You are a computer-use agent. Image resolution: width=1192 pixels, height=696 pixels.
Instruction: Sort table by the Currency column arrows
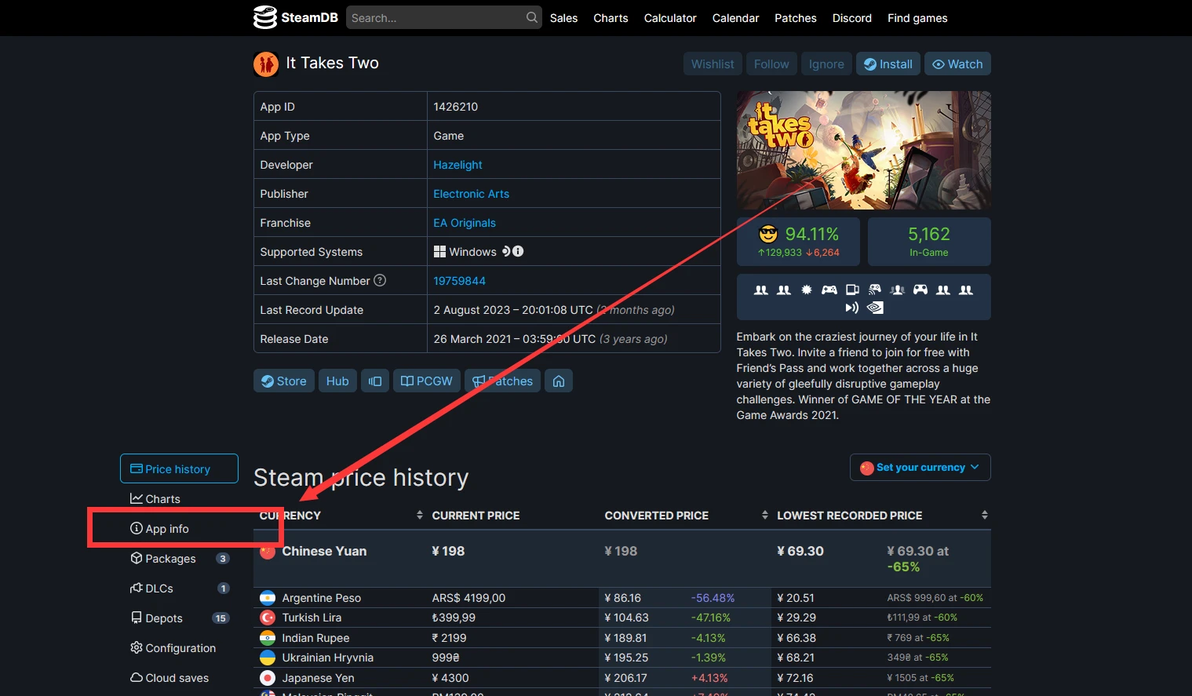[420, 515]
